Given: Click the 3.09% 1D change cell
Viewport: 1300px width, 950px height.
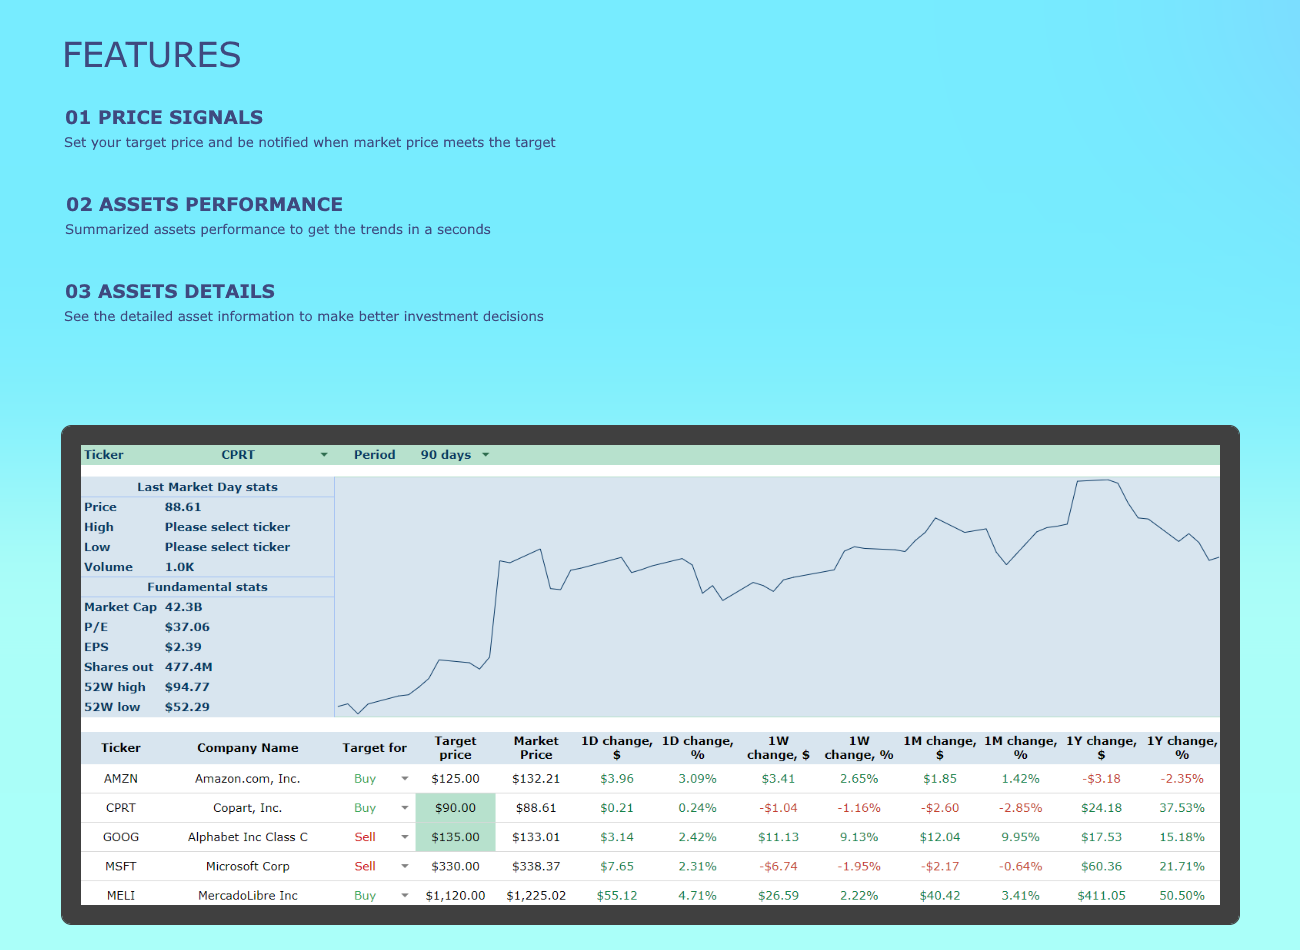Looking at the screenshot, I should pyautogui.click(x=698, y=779).
